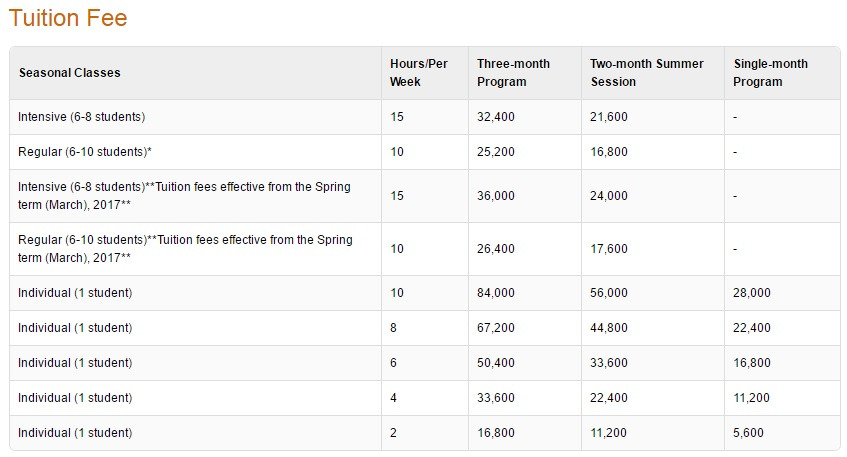Select the Two-month Summer Session header
The image size is (847, 457).
(646, 73)
